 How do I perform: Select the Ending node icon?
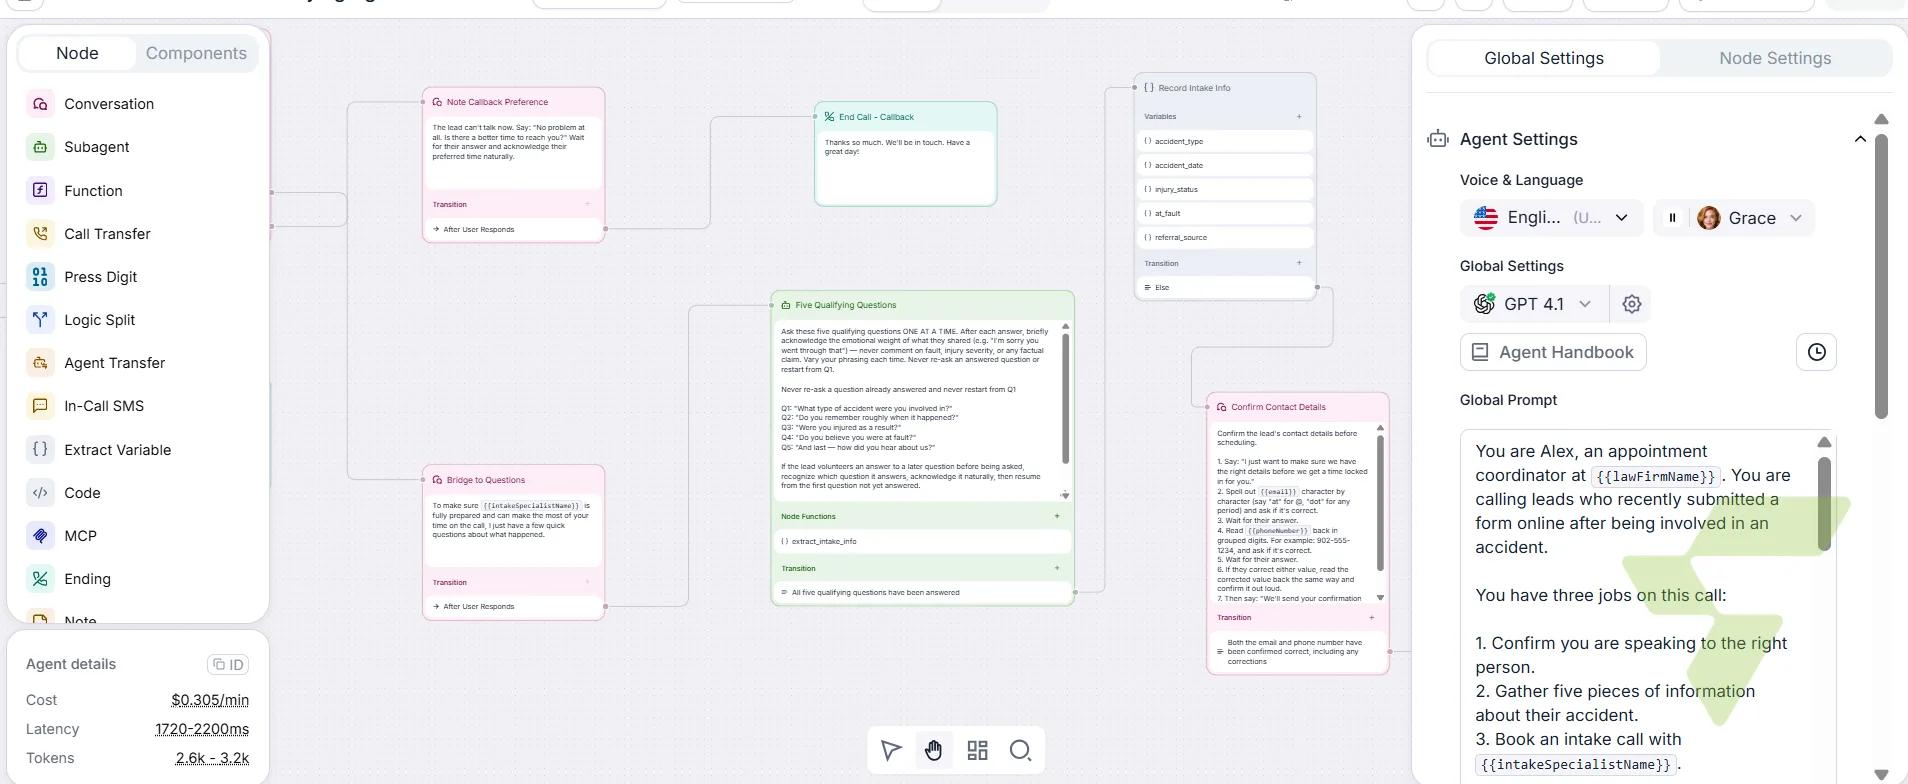point(40,579)
